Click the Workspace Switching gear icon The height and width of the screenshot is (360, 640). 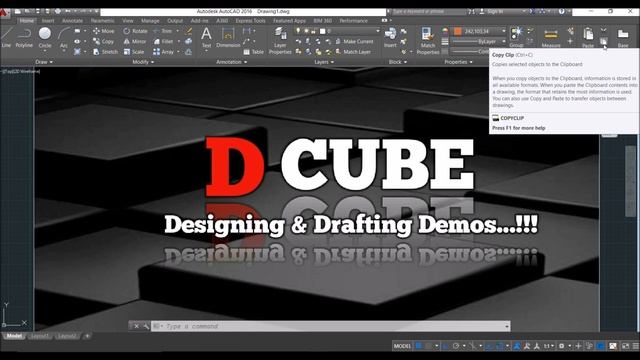[562, 346]
